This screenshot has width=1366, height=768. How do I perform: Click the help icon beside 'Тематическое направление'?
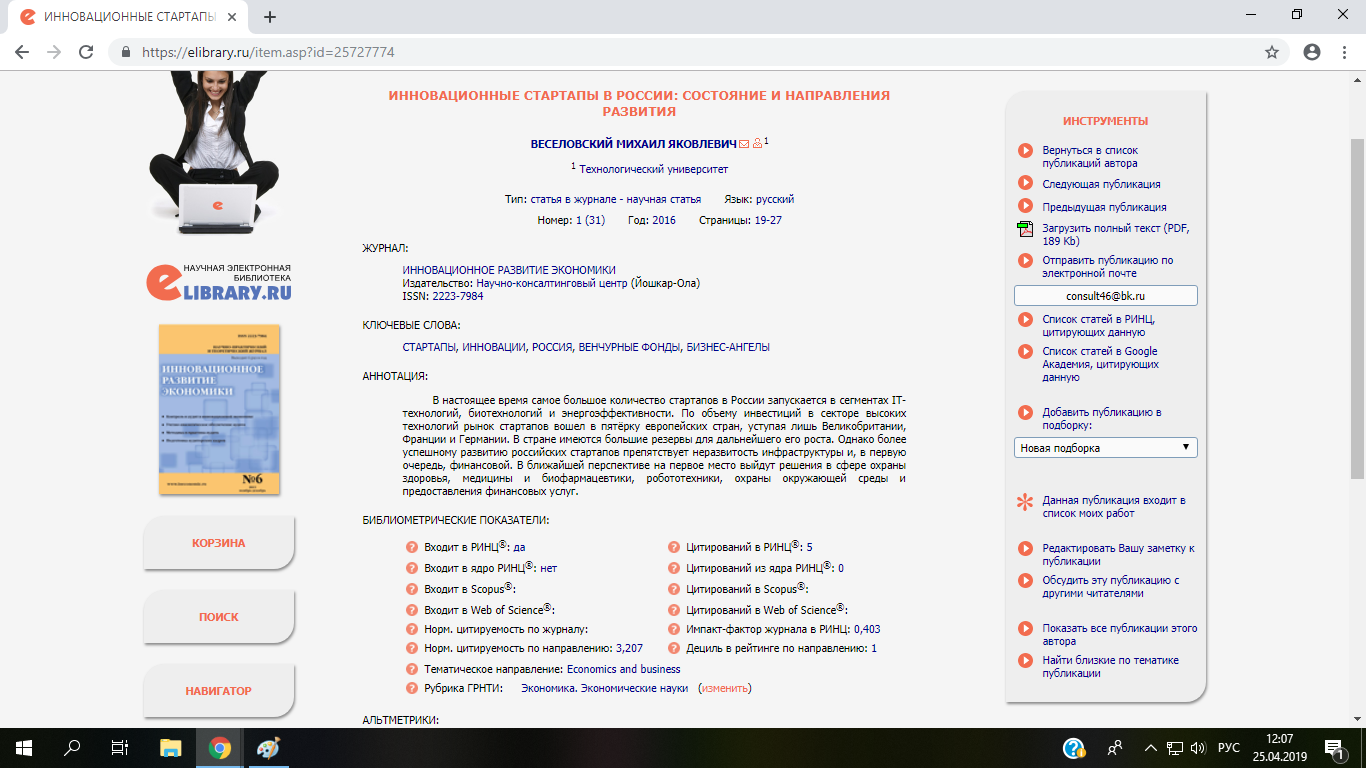tap(412, 669)
